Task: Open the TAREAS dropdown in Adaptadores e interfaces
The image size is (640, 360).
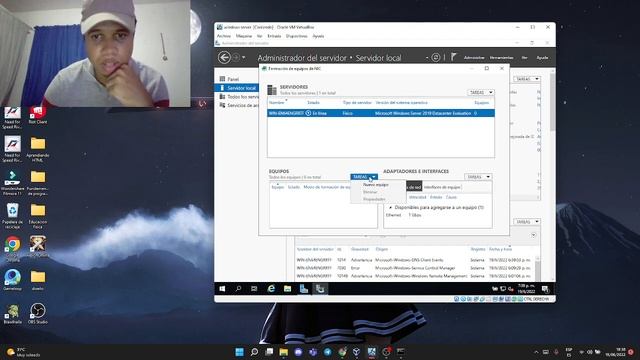Action: 478,177
